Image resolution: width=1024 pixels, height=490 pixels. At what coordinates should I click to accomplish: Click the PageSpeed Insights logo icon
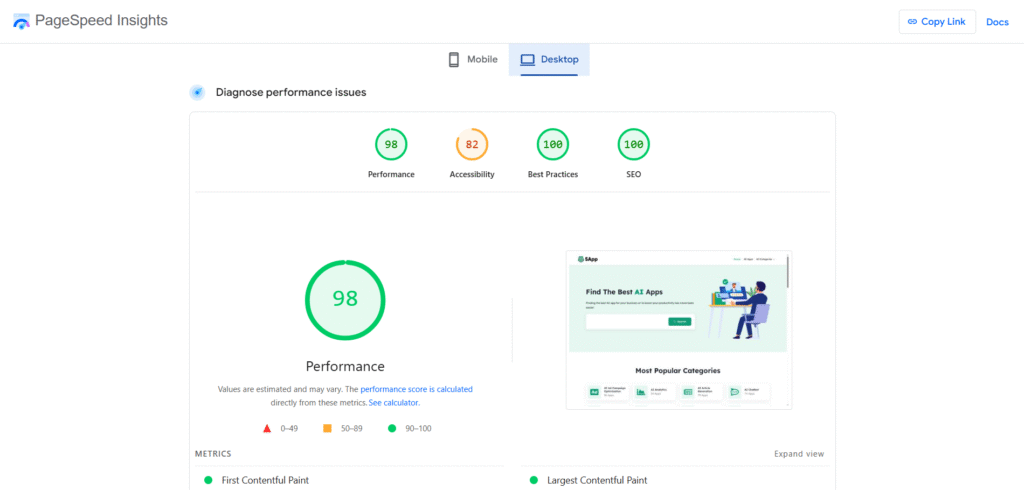pyautogui.click(x=21, y=22)
